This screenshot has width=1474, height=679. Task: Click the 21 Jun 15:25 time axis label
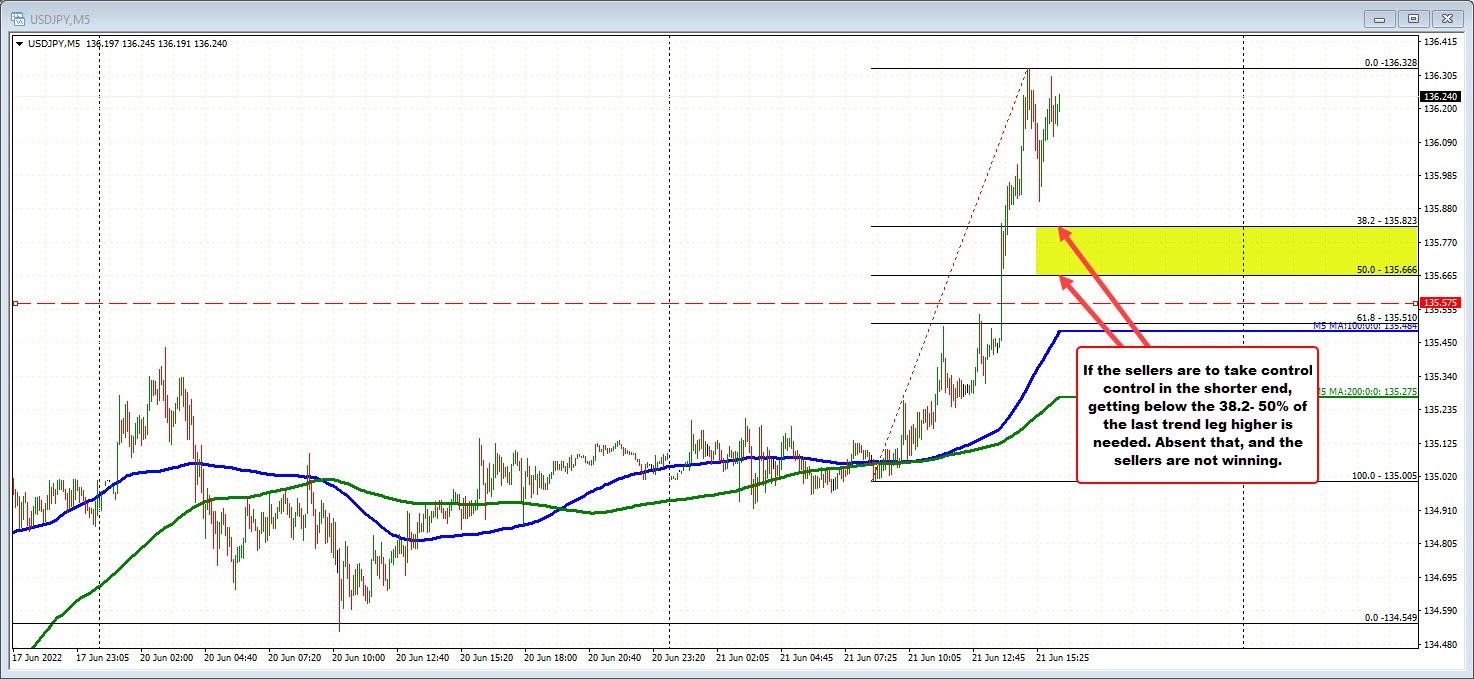click(x=1064, y=659)
